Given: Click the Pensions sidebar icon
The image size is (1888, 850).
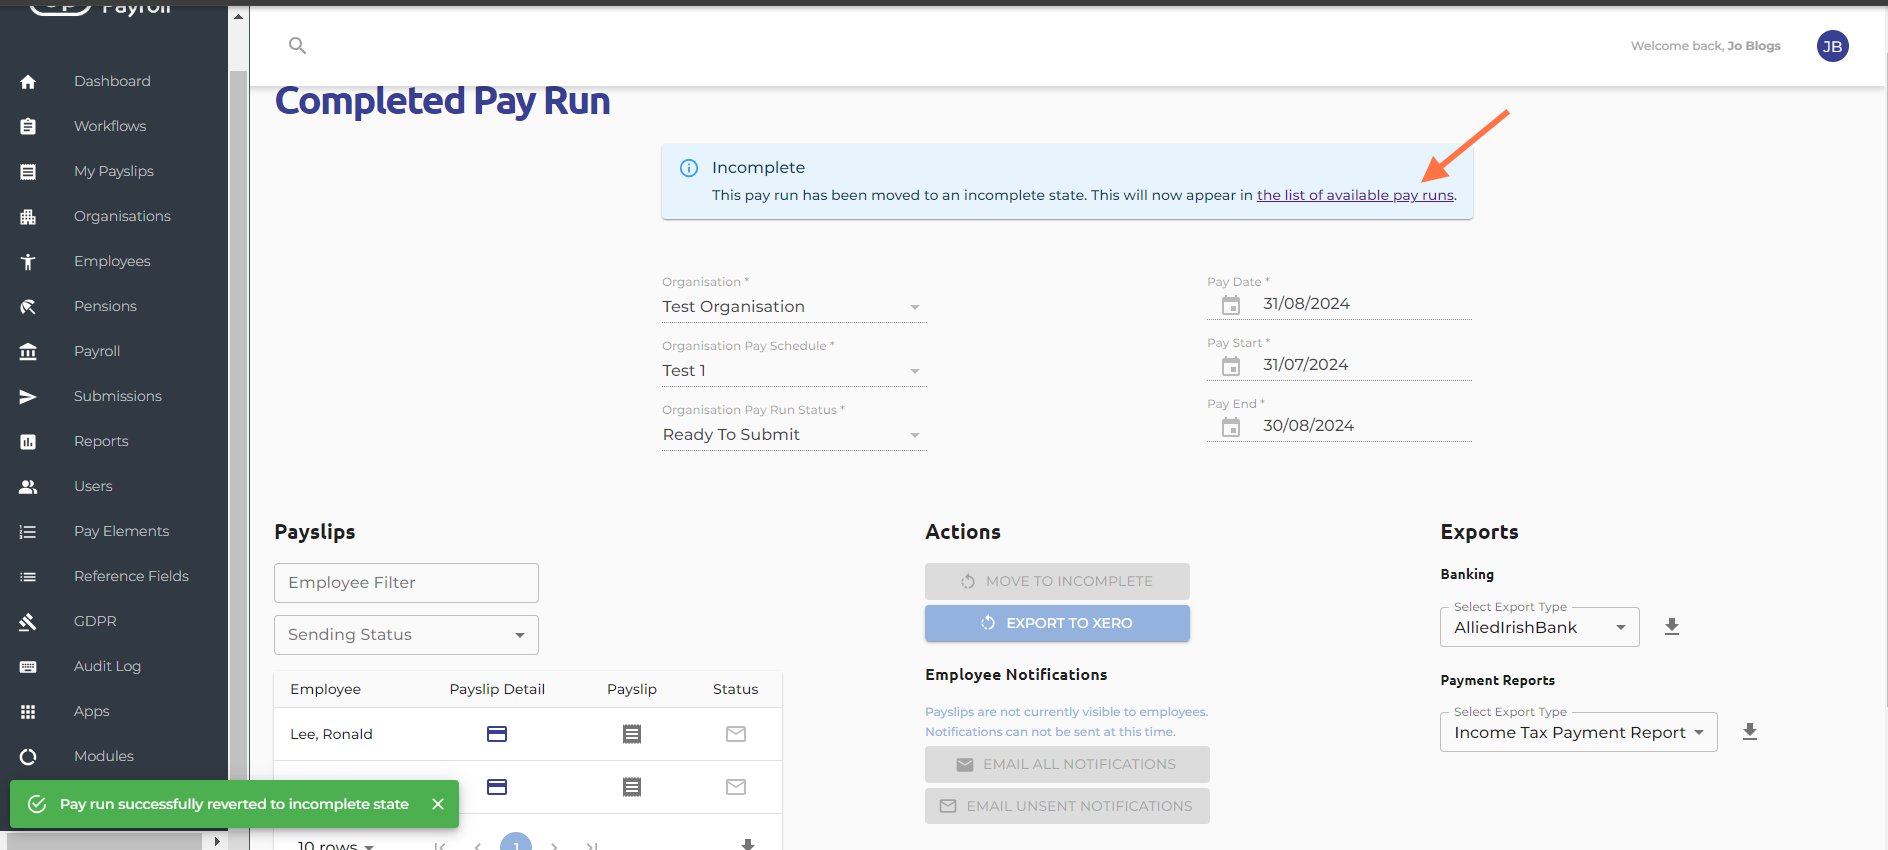Looking at the screenshot, I should coord(28,307).
